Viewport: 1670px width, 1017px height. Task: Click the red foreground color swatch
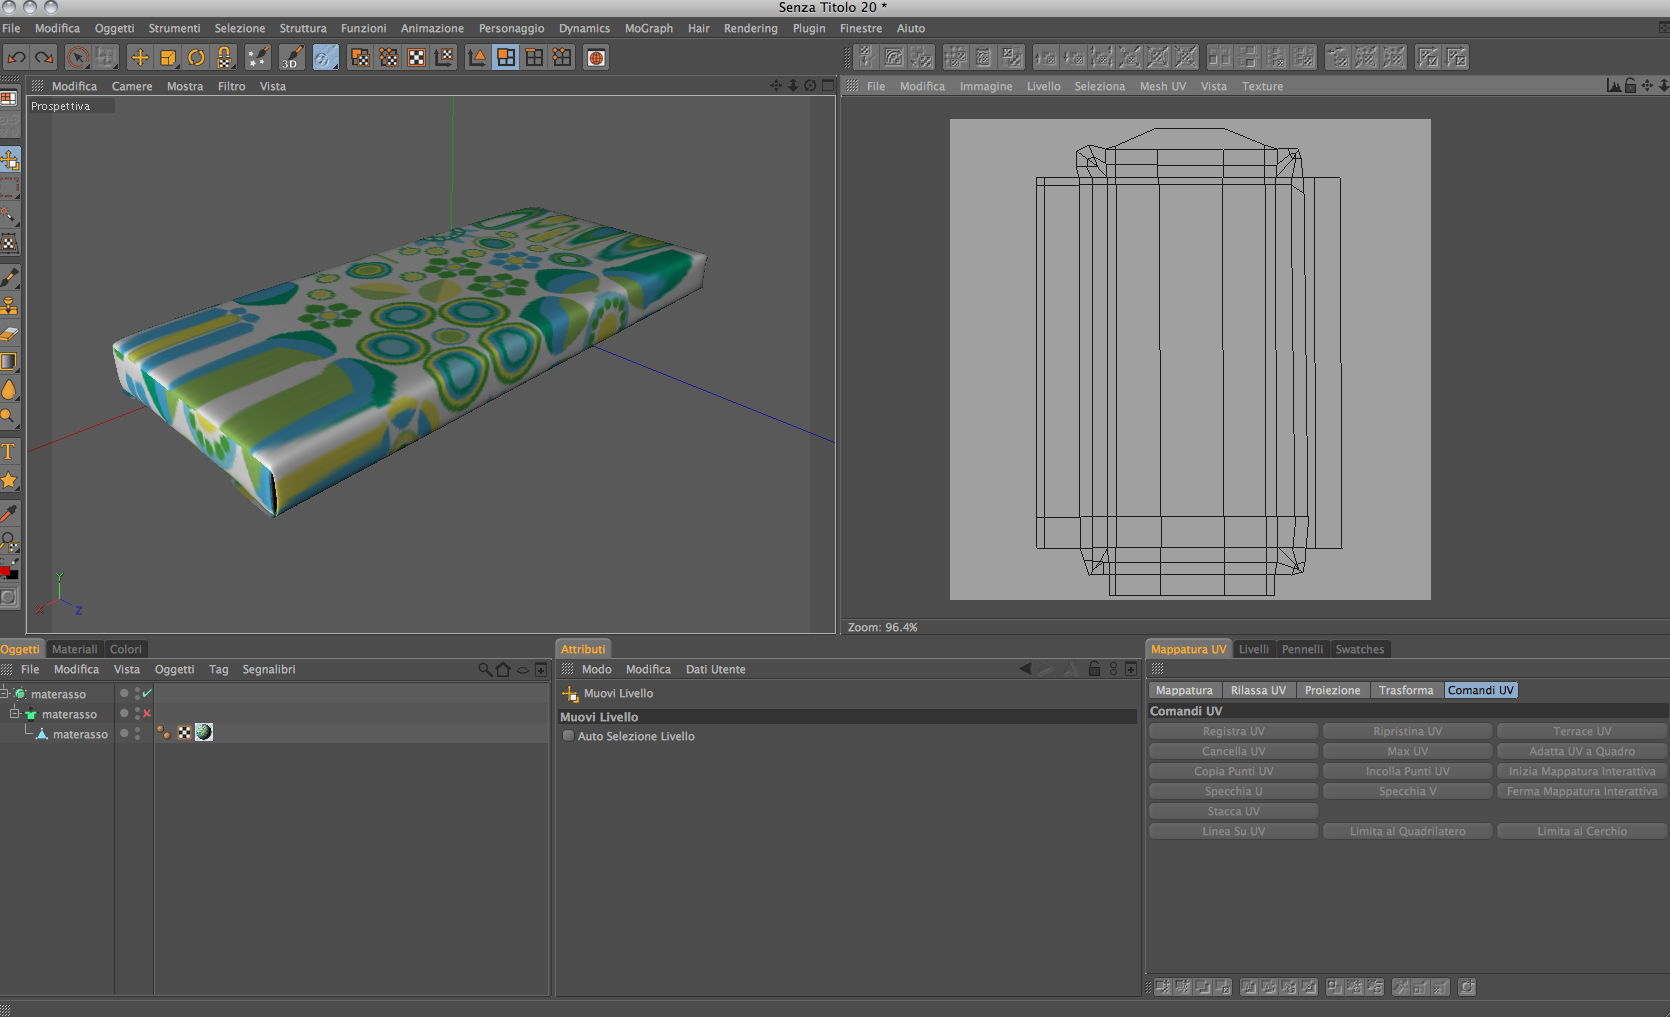pos(5,572)
